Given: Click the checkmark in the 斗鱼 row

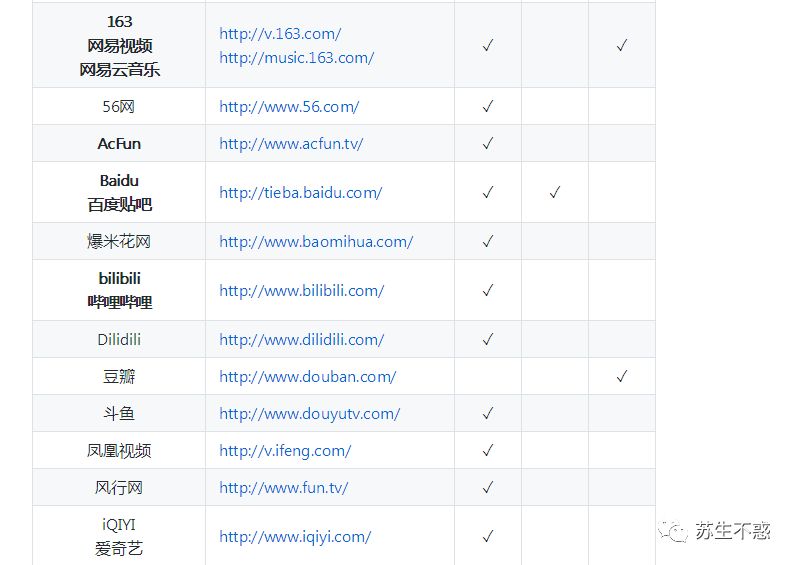Looking at the screenshot, I should [488, 414].
